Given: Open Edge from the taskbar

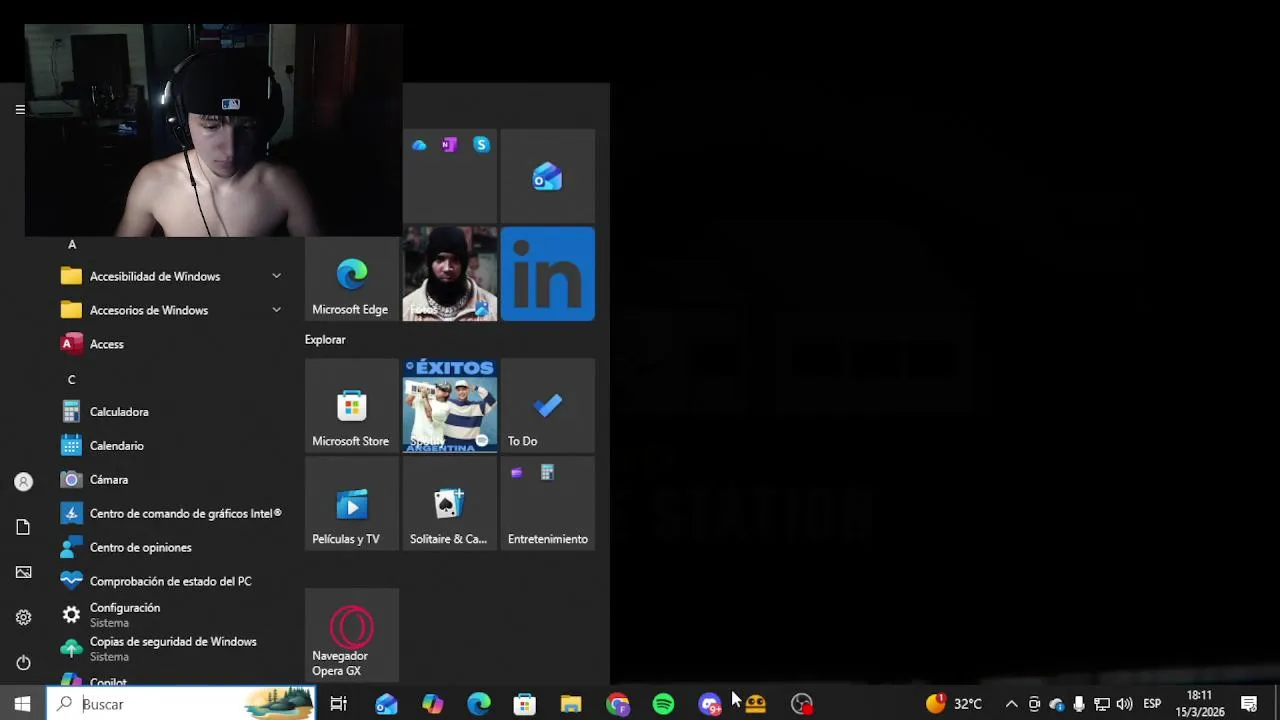Looking at the screenshot, I should click(479, 704).
